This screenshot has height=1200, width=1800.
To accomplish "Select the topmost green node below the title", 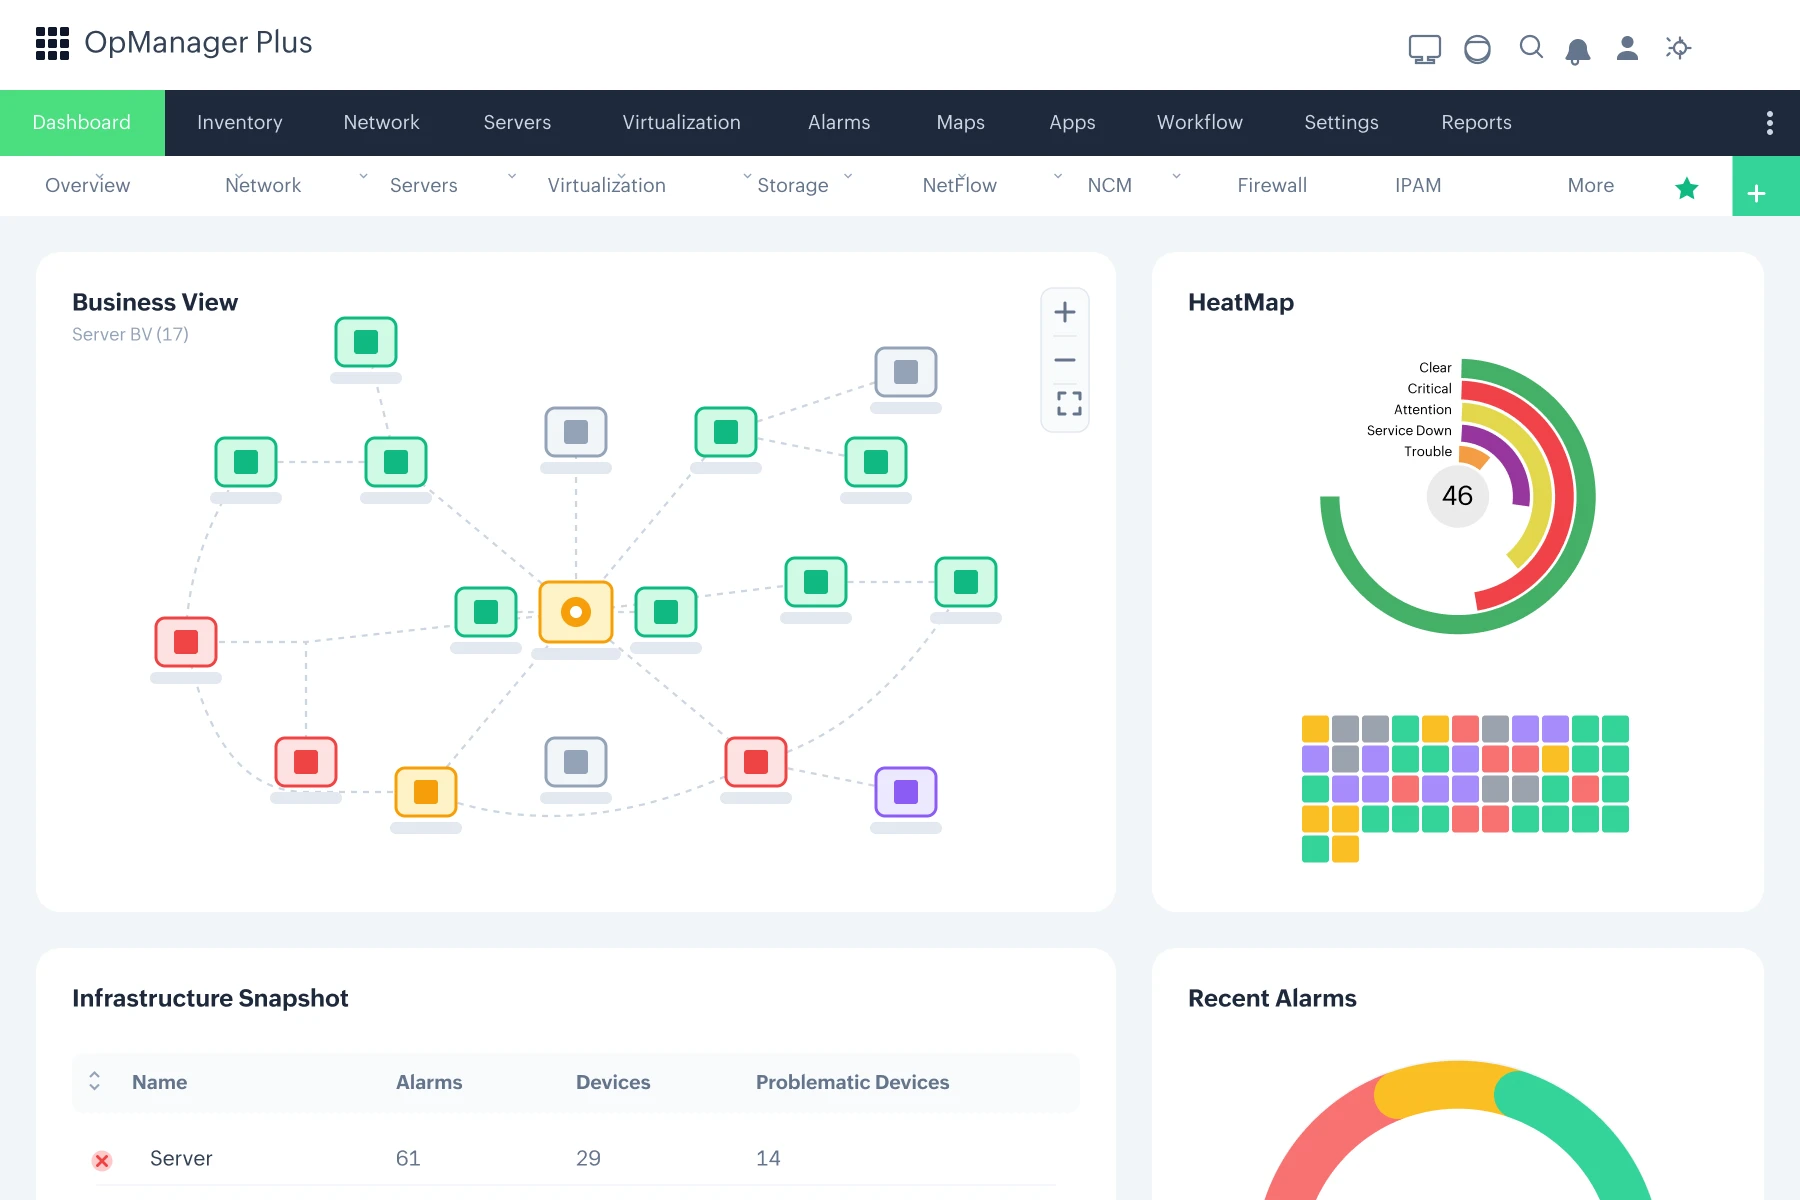I will coord(366,342).
